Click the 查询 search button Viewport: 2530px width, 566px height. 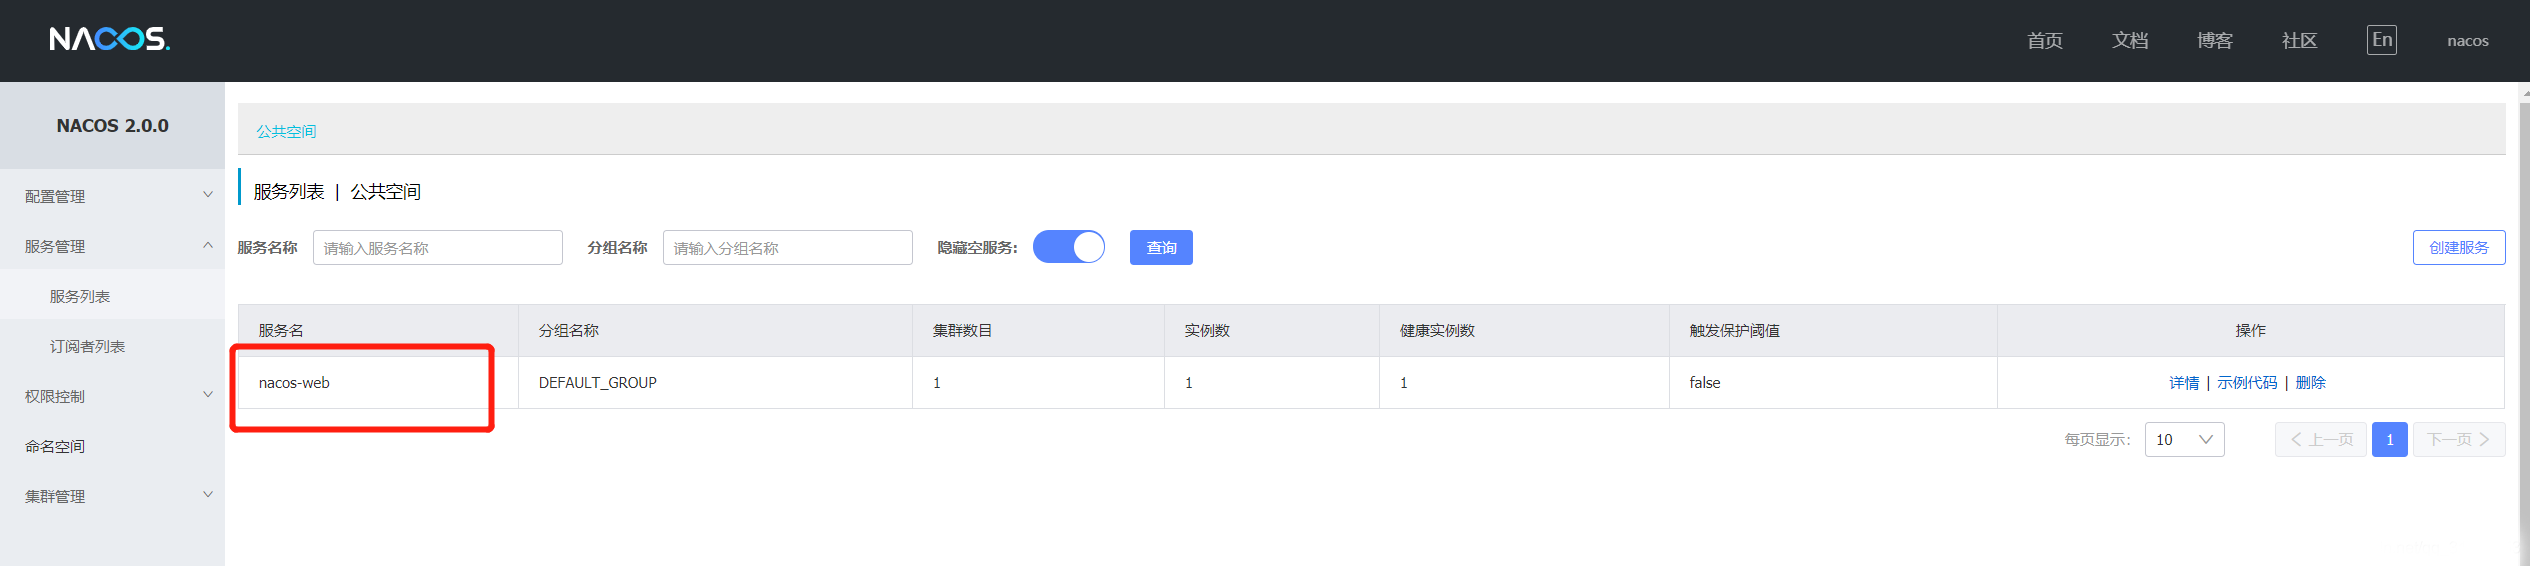pos(1160,247)
